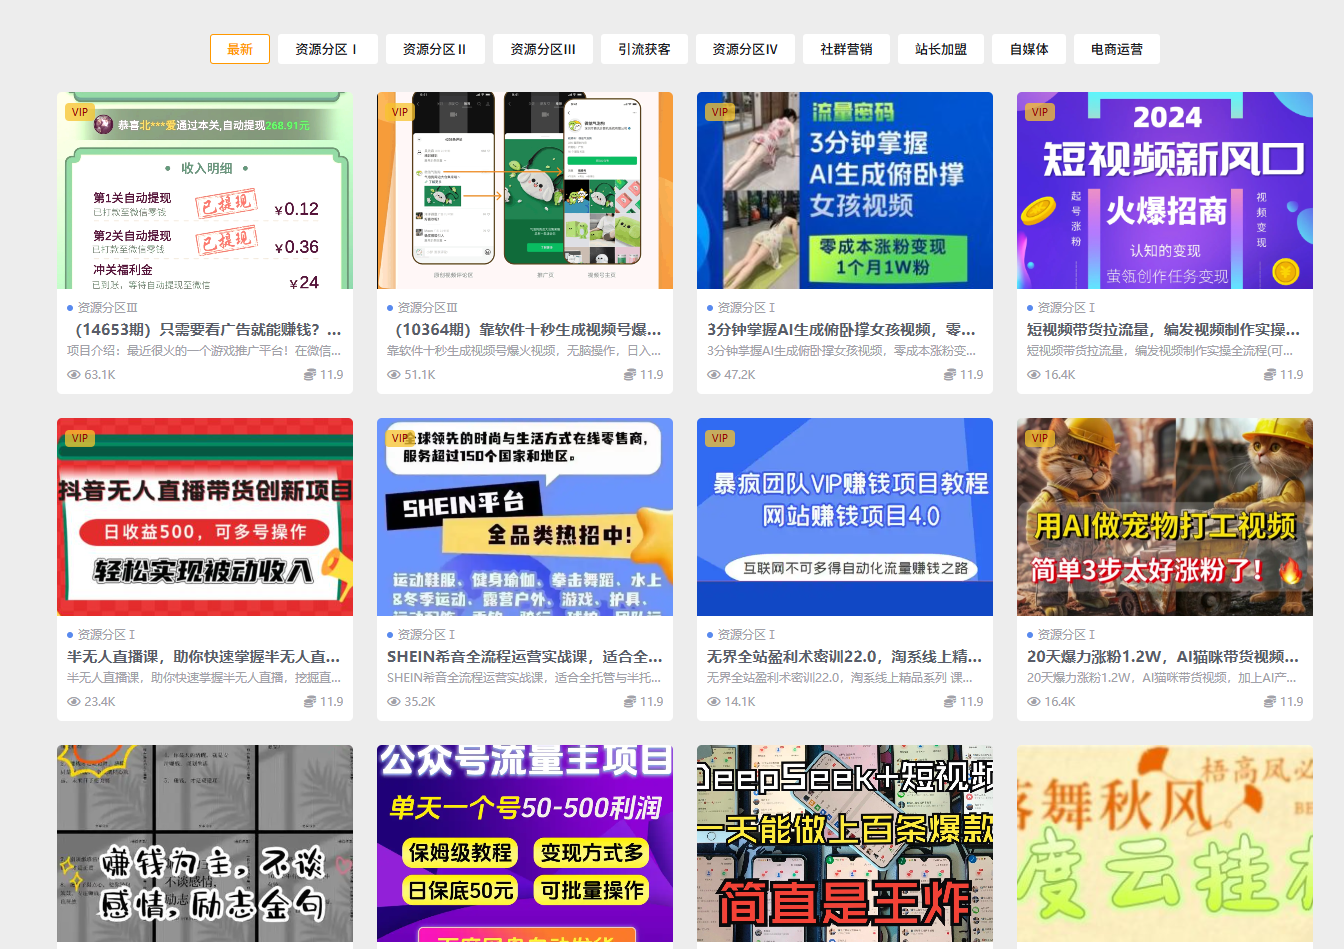The height and width of the screenshot is (949, 1344).
Task: Open the 自媒体 tab
Action: (x=1029, y=49)
